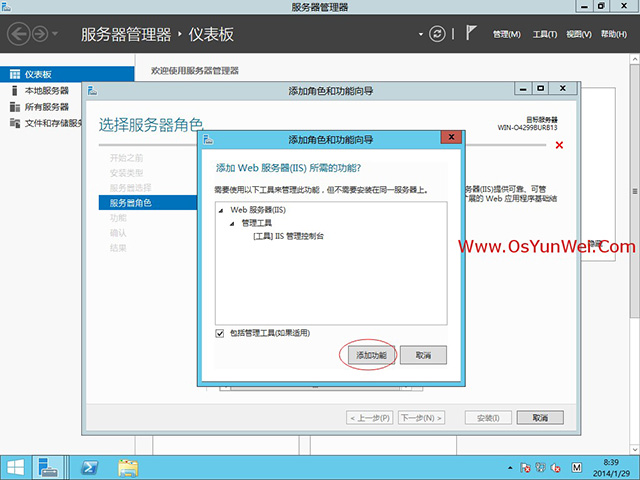Click the refresh icon in Server Manager header
The width and height of the screenshot is (640, 480).
(437, 34)
